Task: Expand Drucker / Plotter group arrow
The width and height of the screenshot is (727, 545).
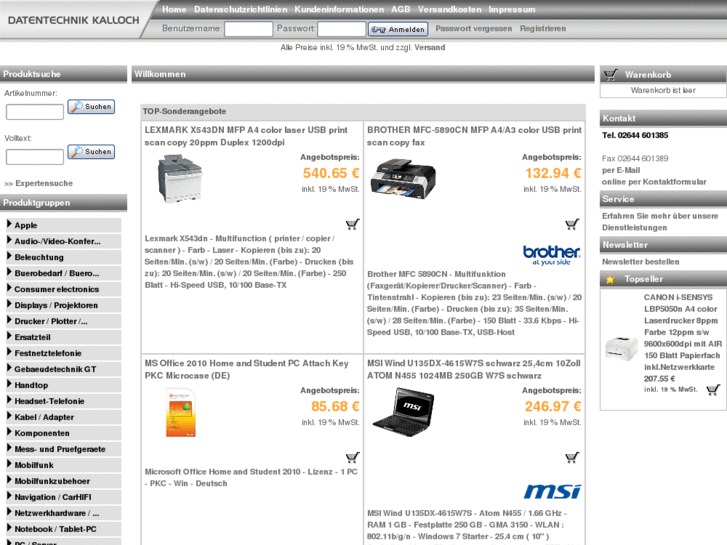Action: tap(9, 321)
